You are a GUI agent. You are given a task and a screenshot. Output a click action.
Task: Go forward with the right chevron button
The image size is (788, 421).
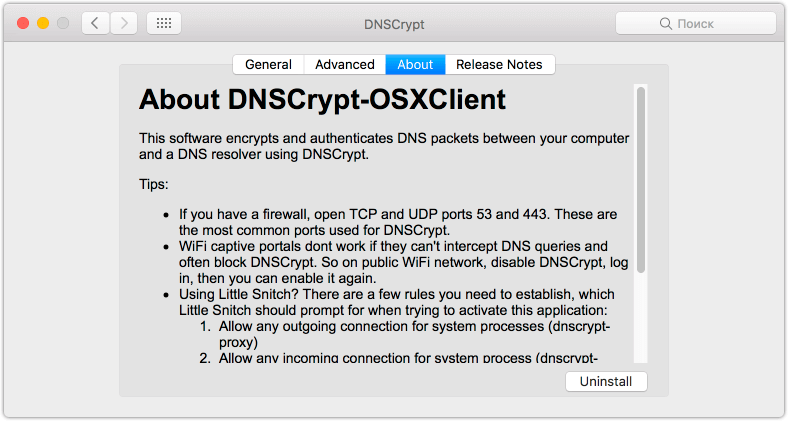click(124, 23)
